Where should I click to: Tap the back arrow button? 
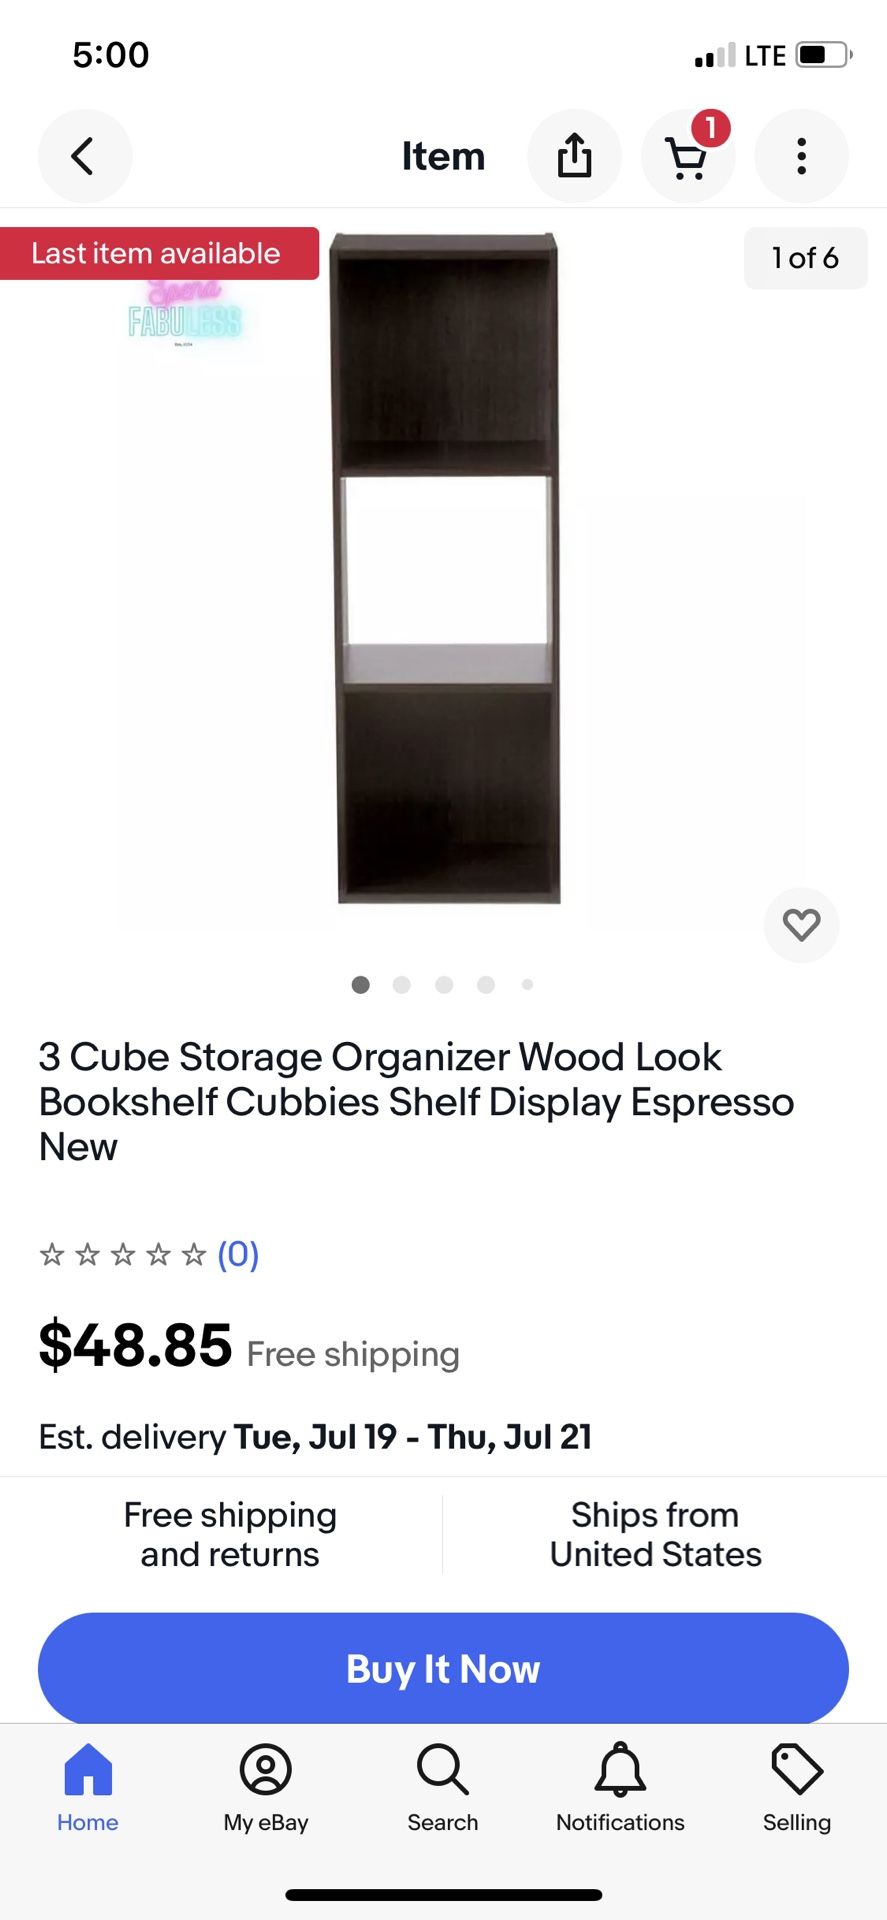pyautogui.click(x=84, y=156)
